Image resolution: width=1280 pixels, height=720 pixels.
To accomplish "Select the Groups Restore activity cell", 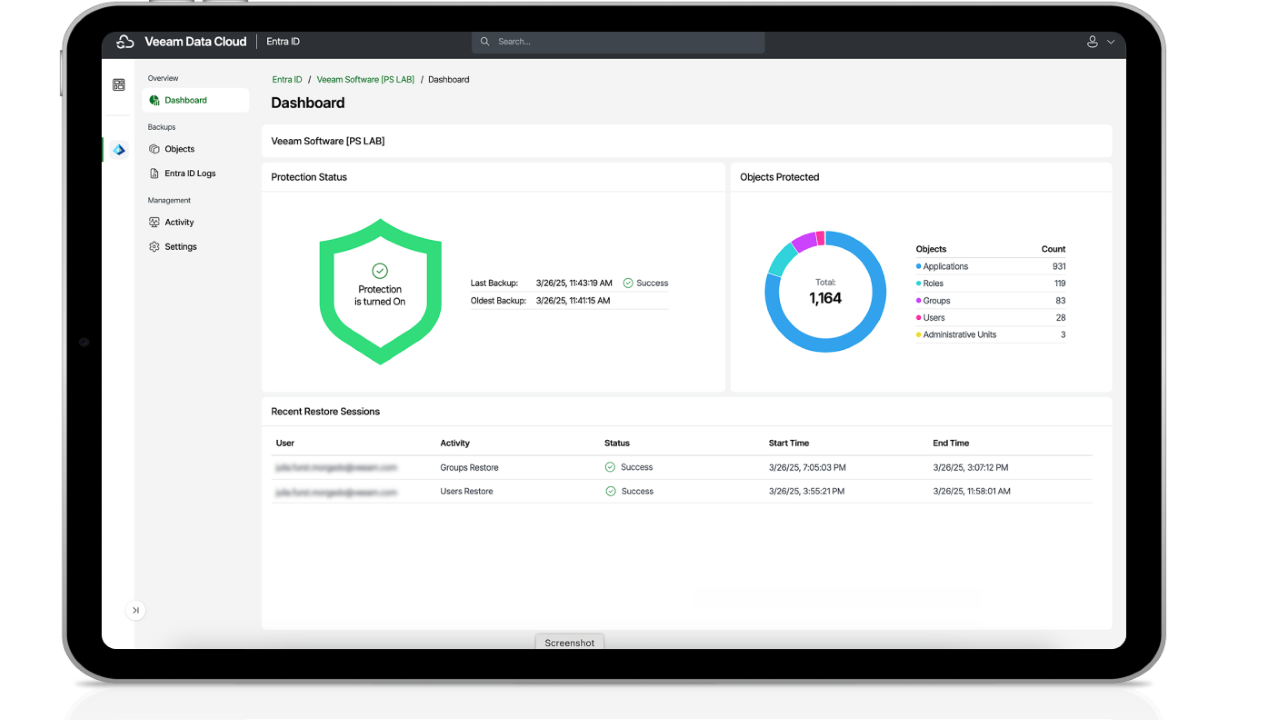I will pos(469,468).
